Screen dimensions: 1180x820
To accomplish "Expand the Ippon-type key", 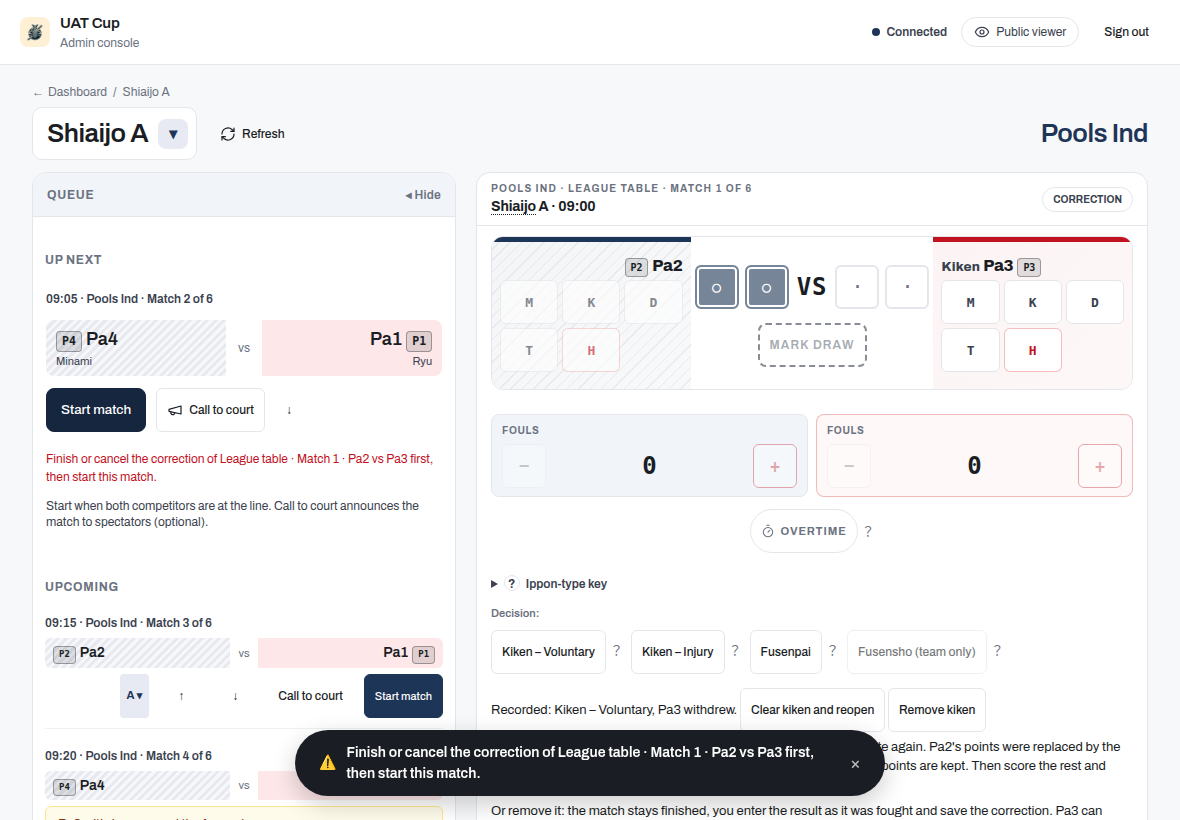I will point(549,584).
